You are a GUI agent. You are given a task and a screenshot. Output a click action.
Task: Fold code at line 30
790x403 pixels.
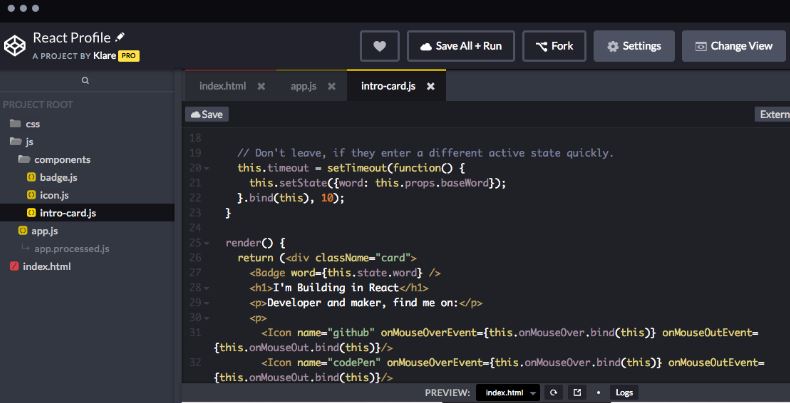pyautogui.click(x=207, y=318)
